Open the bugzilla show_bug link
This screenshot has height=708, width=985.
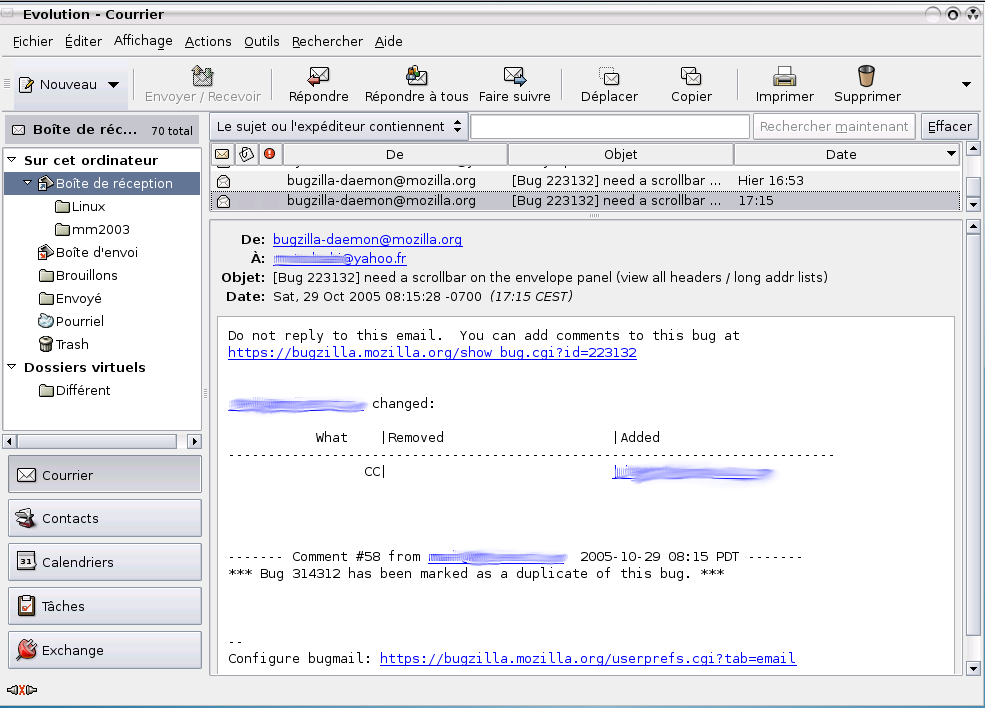pos(432,353)
